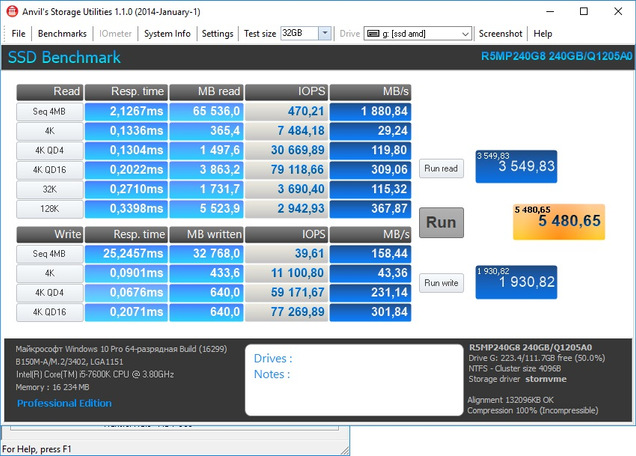Click the write 4K test button

(49, 273)
